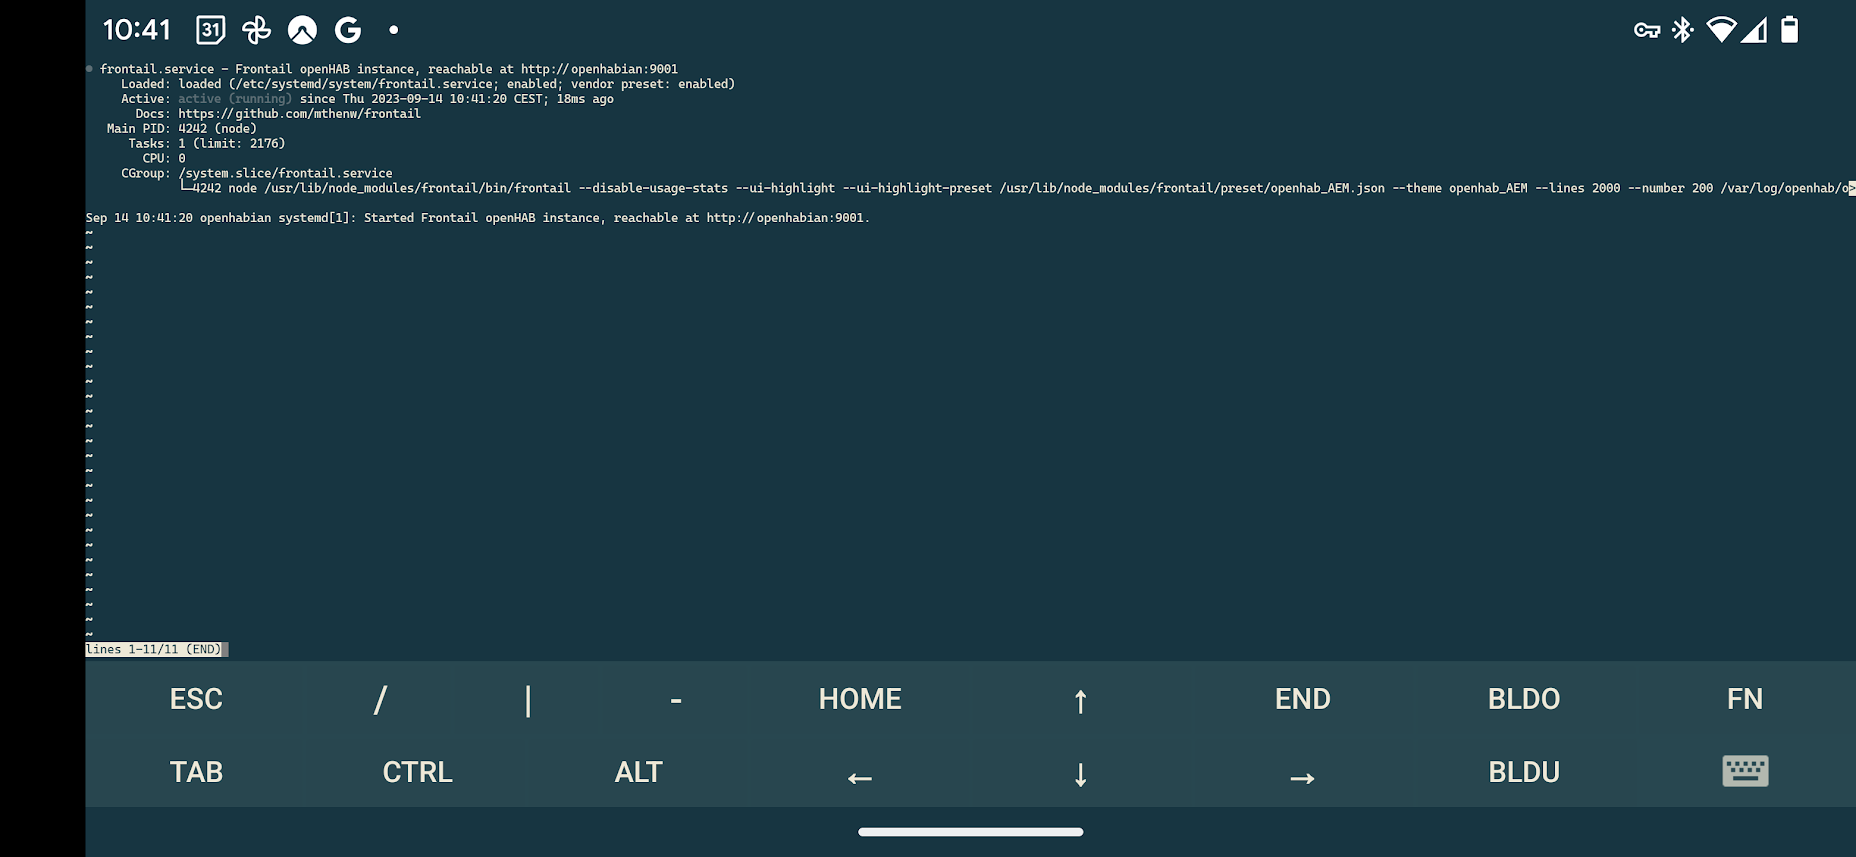Tap the cellular signal status icon
Image resolution: width=1856 pixels, height=857 pixels.
coord(1754,30)
